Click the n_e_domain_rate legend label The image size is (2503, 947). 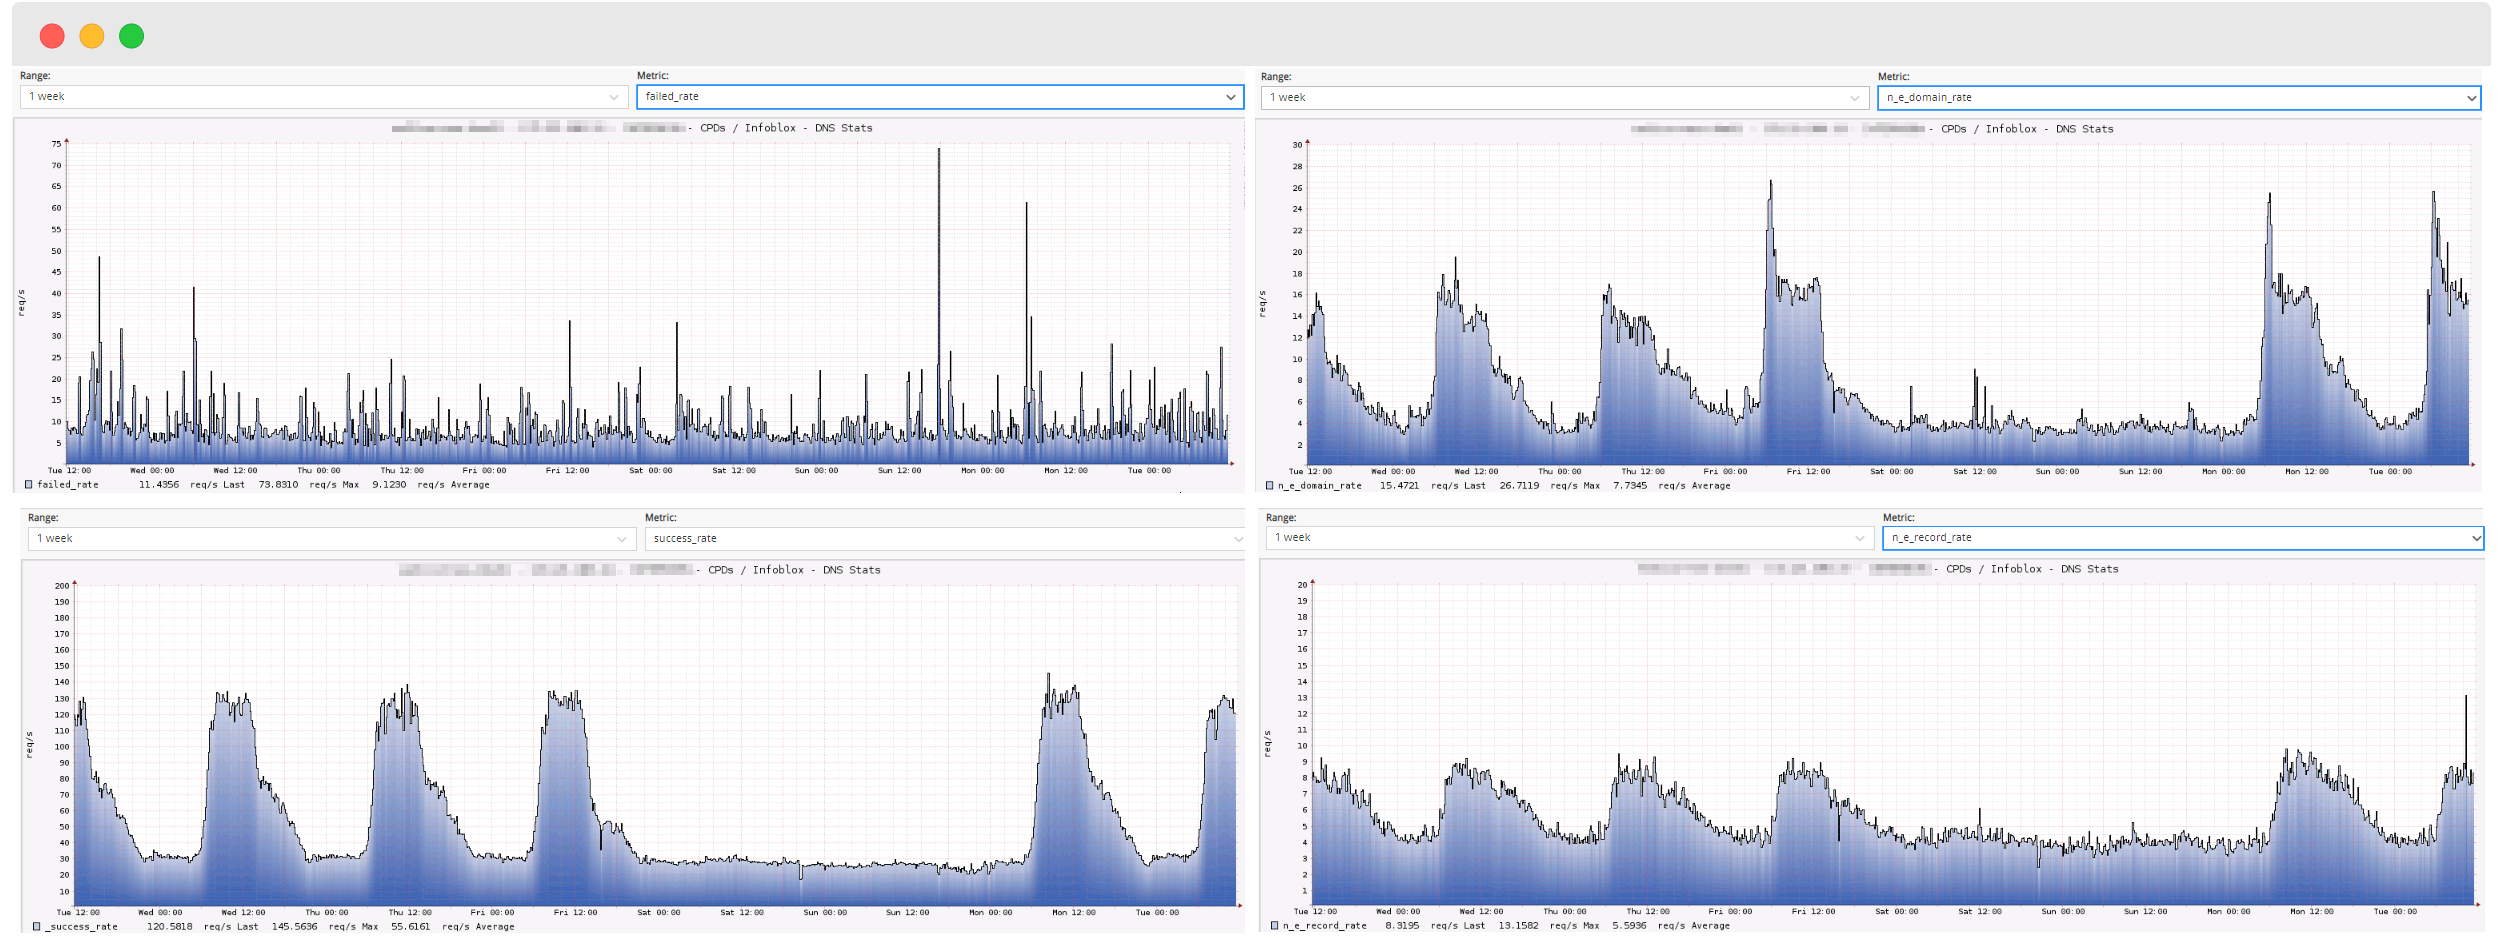point(1319,486)
